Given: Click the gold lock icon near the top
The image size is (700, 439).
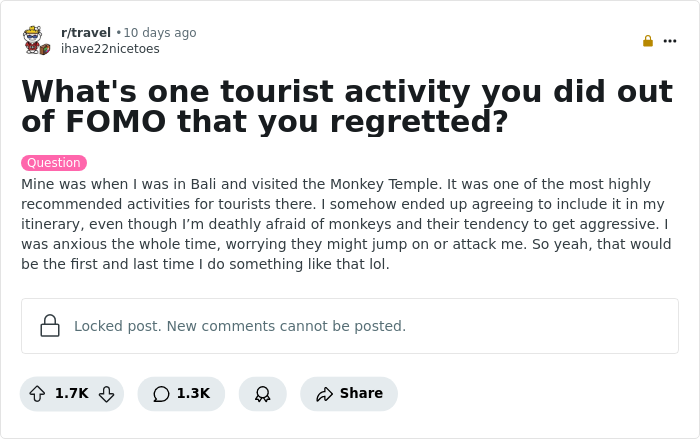Looking at the screenshot, I should (648, 41).
